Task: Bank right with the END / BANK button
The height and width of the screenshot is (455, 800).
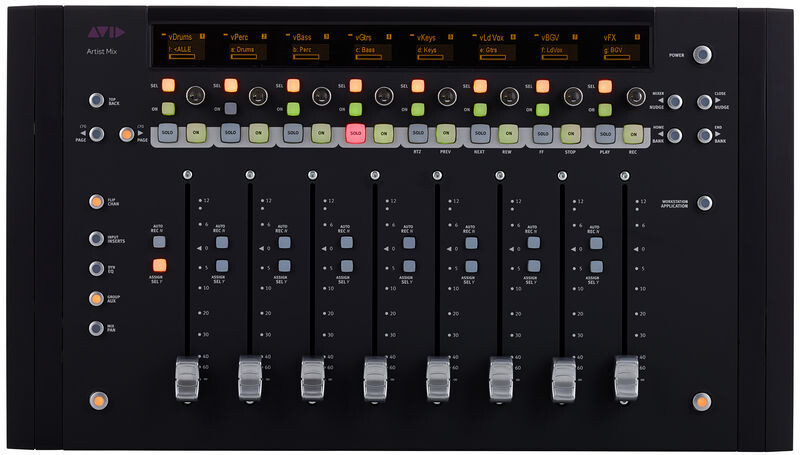Action: (705, 135)
